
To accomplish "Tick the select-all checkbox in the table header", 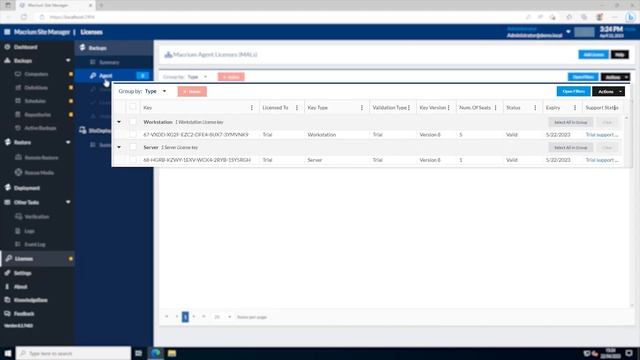I will (133, 107).
